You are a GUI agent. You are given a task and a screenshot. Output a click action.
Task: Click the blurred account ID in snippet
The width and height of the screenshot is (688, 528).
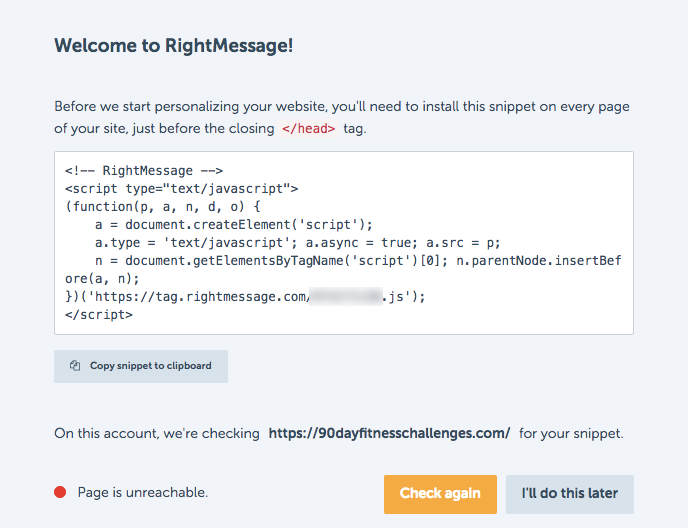pyautogui.click(x=346, y=296)
